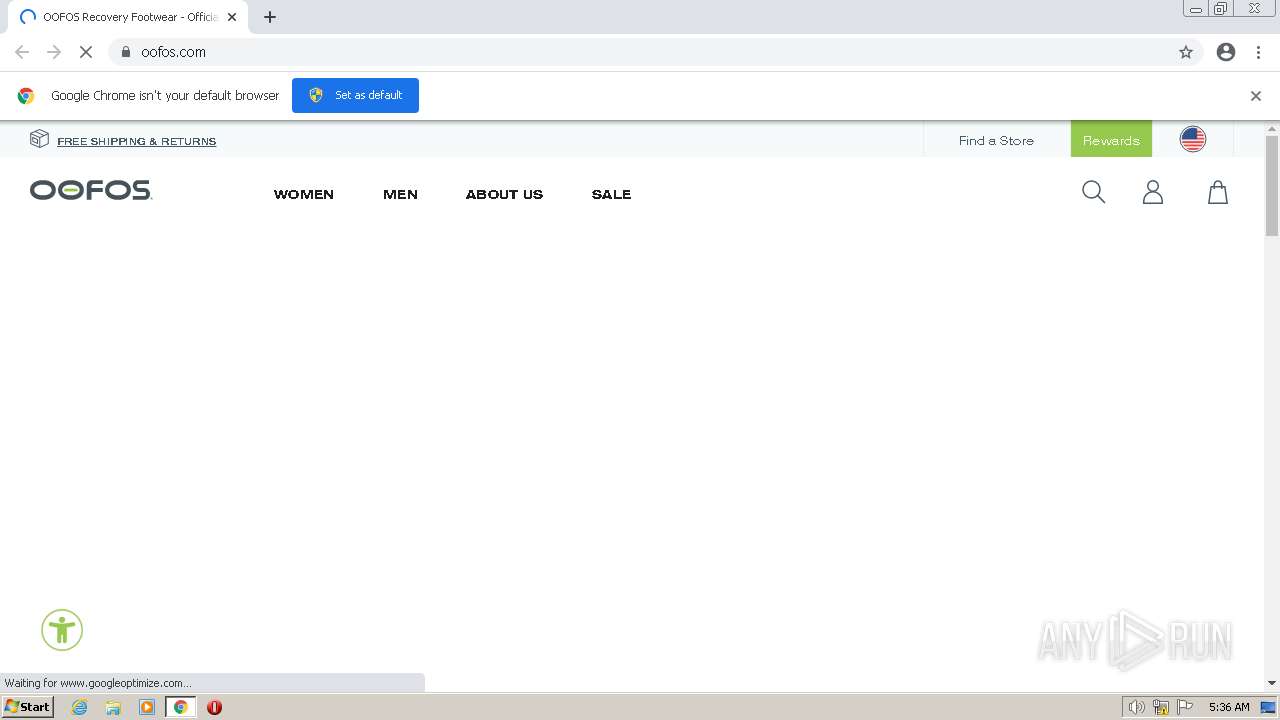Stop loading the page
Screen dimensions: 1280x720
[x=86, y=52]
